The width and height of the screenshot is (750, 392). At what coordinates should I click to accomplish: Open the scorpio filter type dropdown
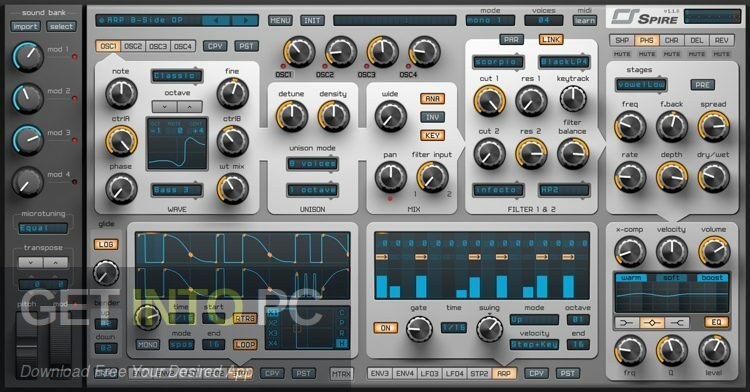click(x=498, y=62)
